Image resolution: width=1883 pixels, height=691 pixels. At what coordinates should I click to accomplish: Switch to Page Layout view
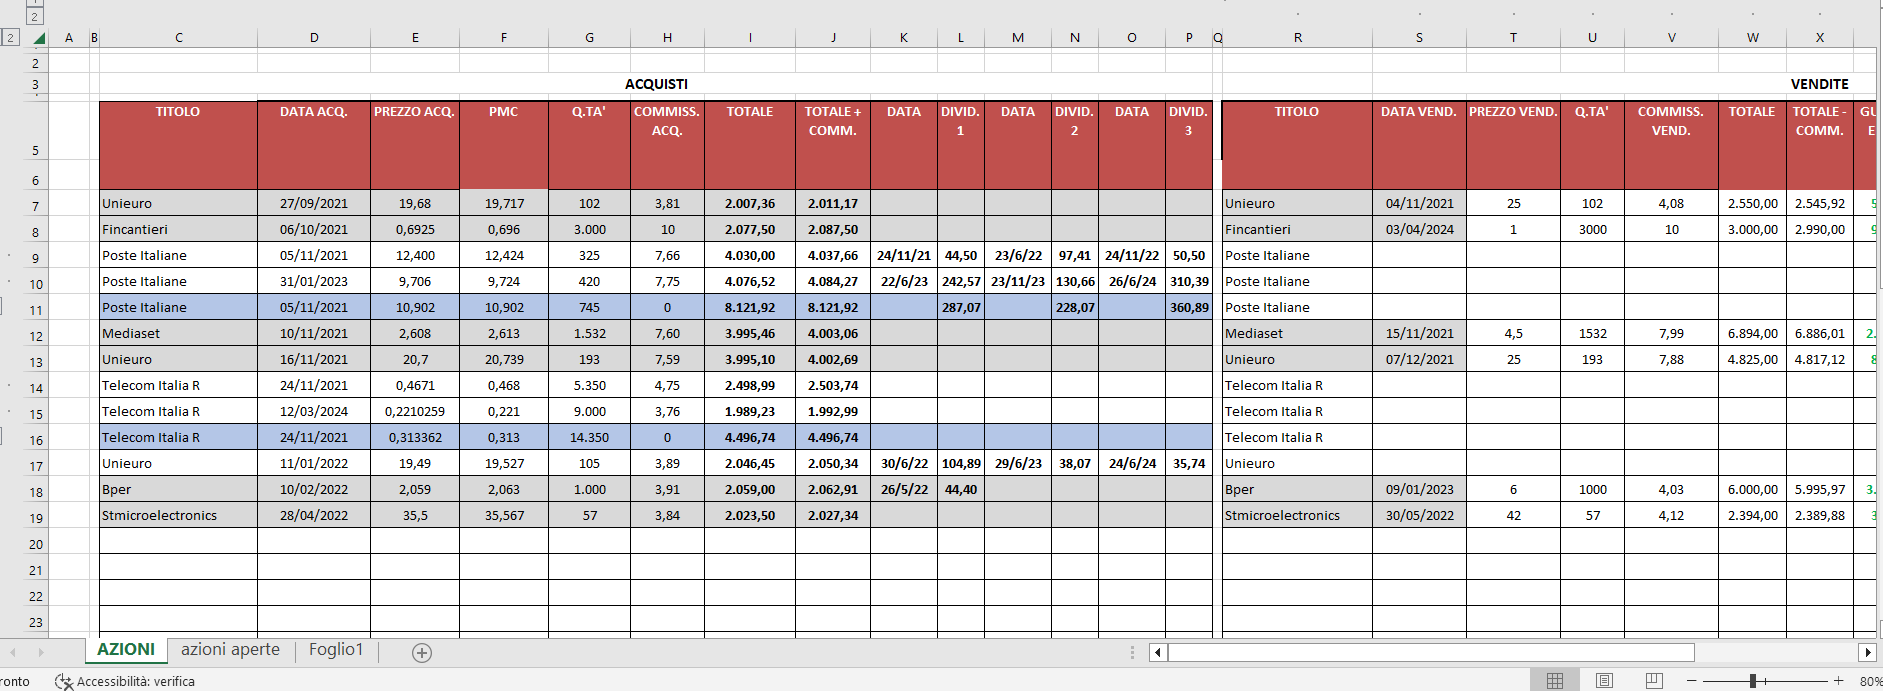(1604, 681)
